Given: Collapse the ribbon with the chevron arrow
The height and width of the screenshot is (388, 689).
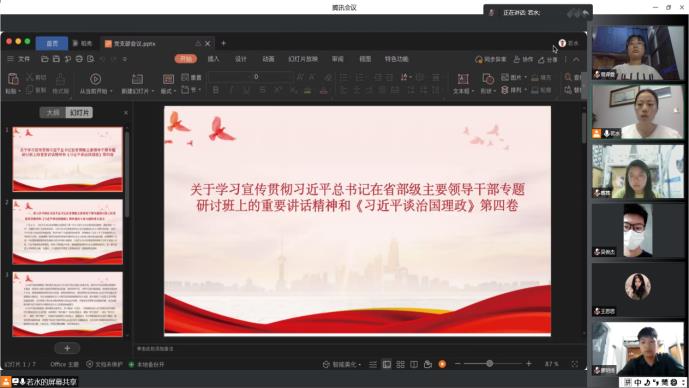Looking at the screenshot, I should coord(576,59).
